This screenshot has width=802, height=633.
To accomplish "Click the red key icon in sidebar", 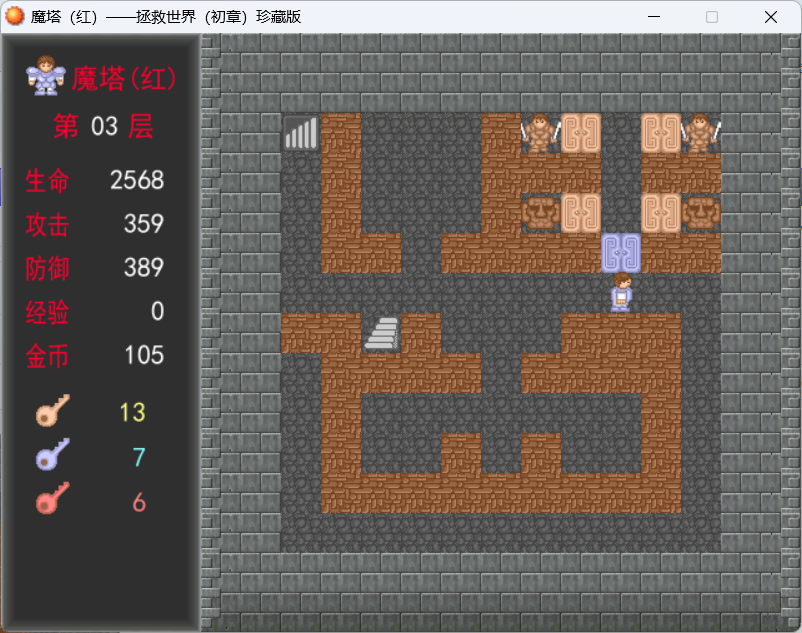I will [x=52, y=498].
